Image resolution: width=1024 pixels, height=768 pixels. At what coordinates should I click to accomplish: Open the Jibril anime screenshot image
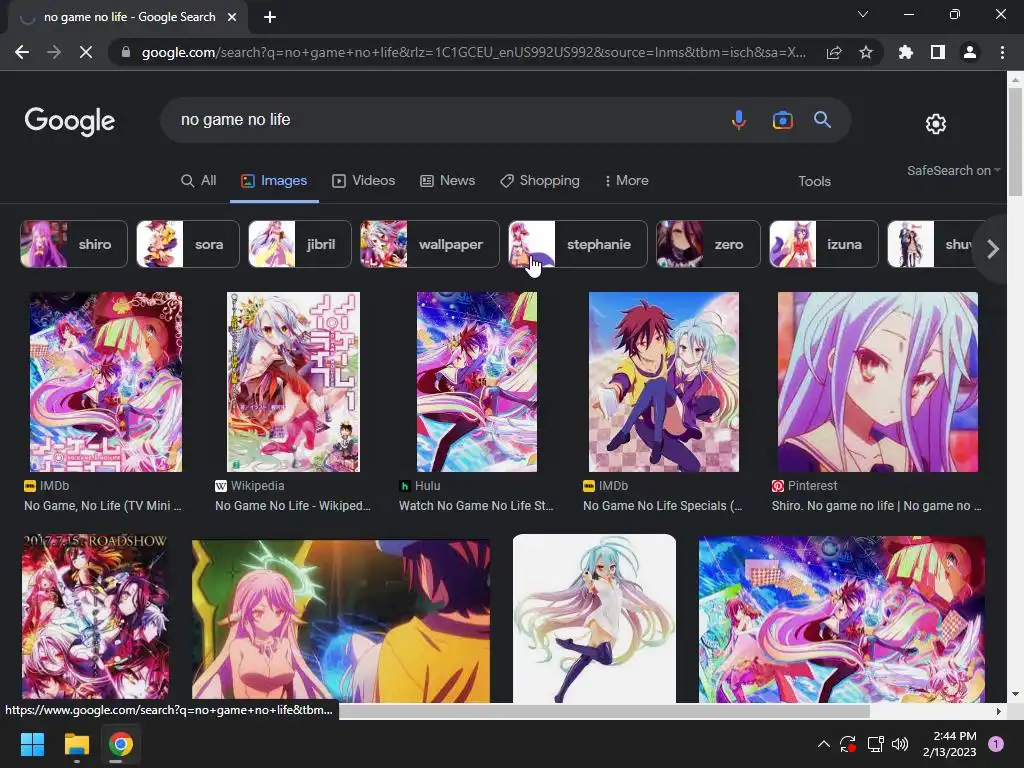click(x=341, y=620)
